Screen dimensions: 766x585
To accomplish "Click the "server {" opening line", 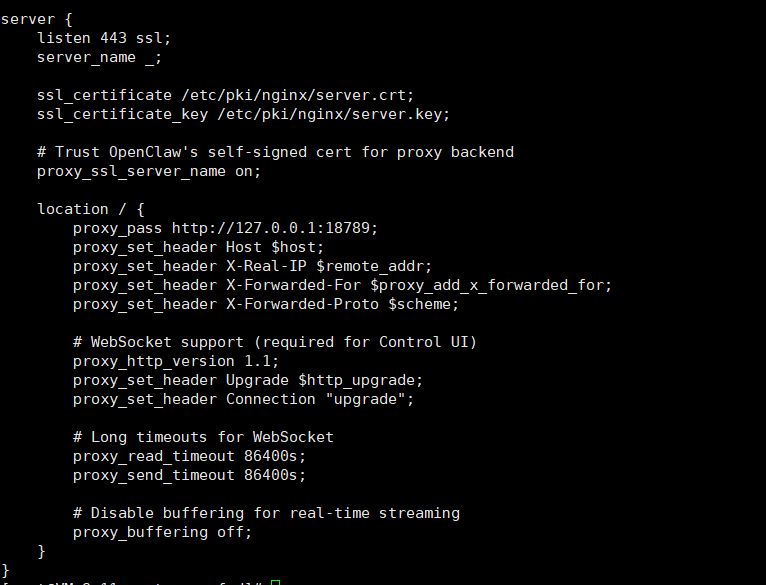I will pyautogui.click(x=37, y=19).
